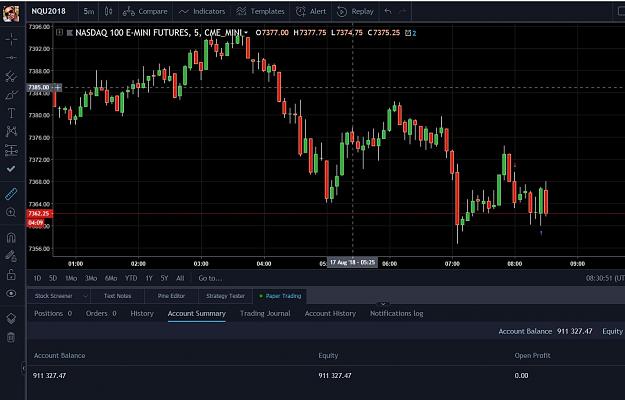Select the Paper Trading tab
625x400 pixels.
coord(281,296)
